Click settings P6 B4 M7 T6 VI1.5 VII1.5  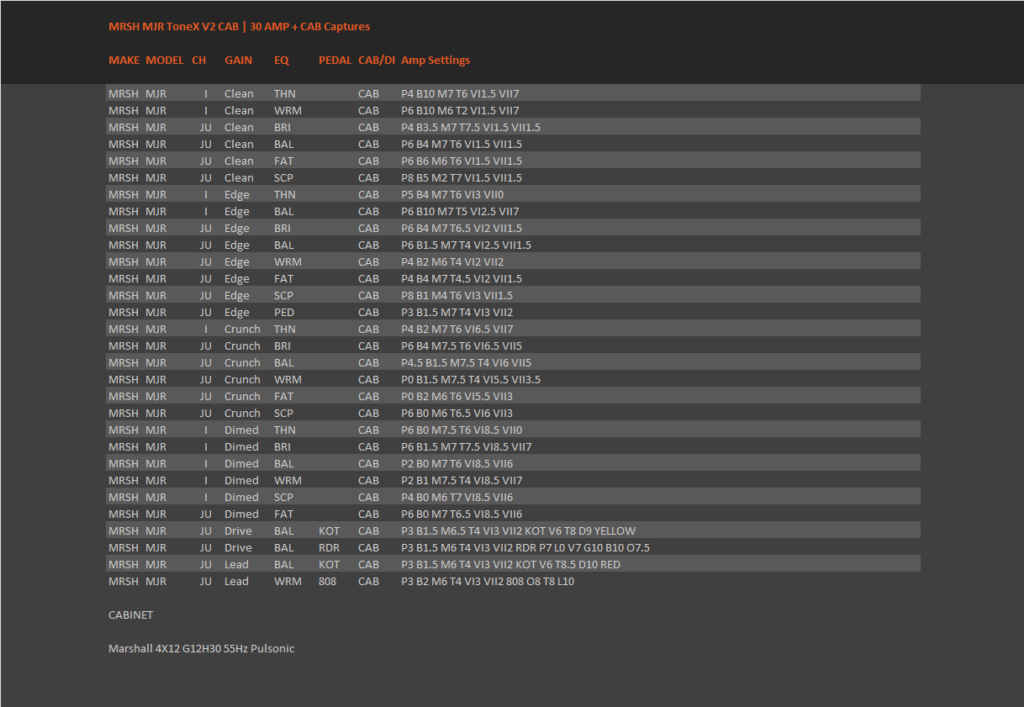(x=462, y=144)
